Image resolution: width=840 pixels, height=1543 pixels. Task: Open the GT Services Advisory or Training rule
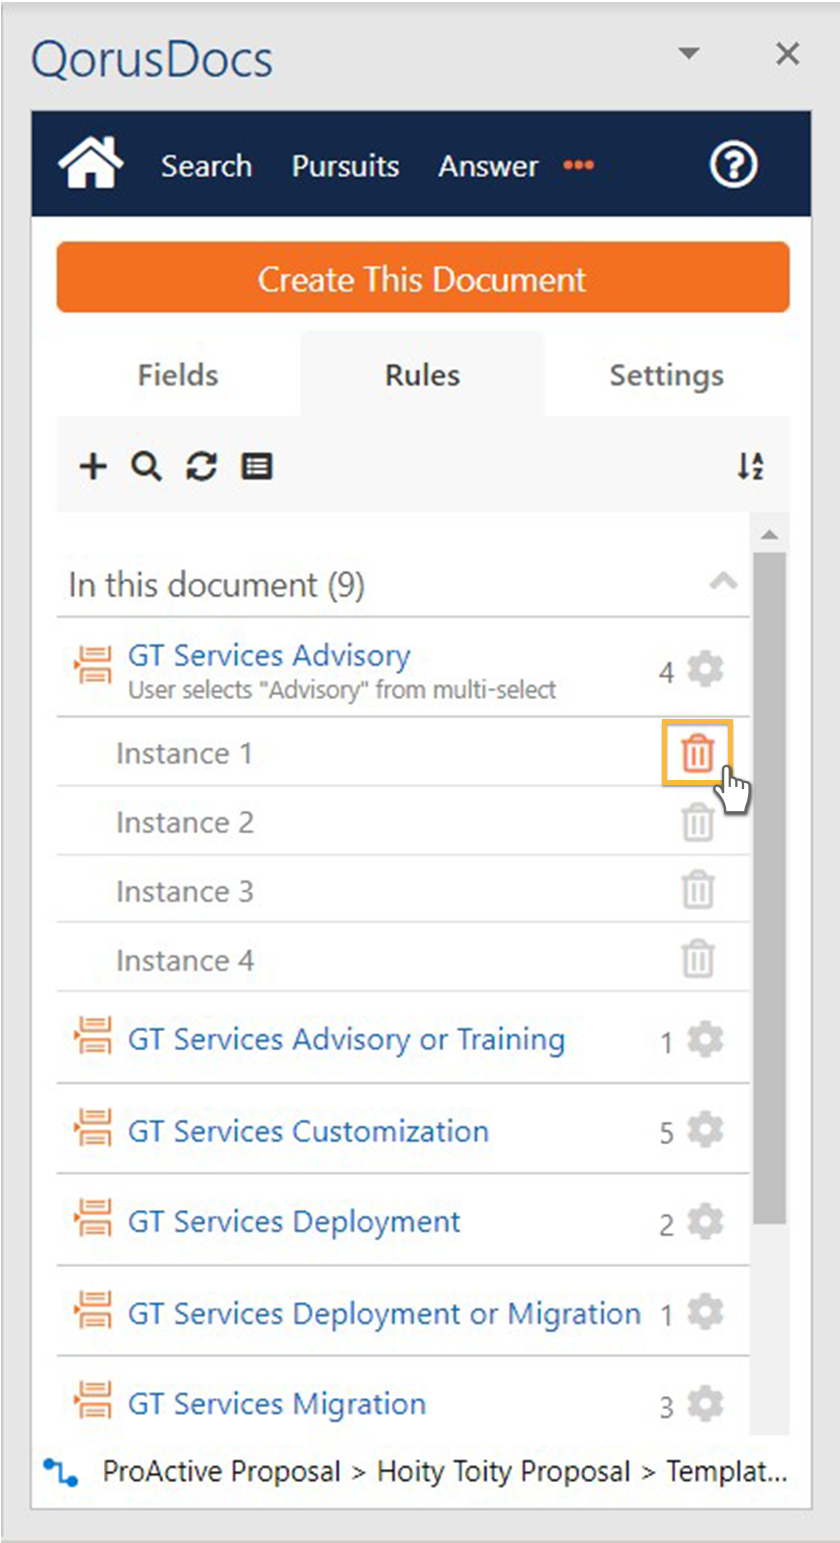pyautogui.click(x=346, y=1039)
